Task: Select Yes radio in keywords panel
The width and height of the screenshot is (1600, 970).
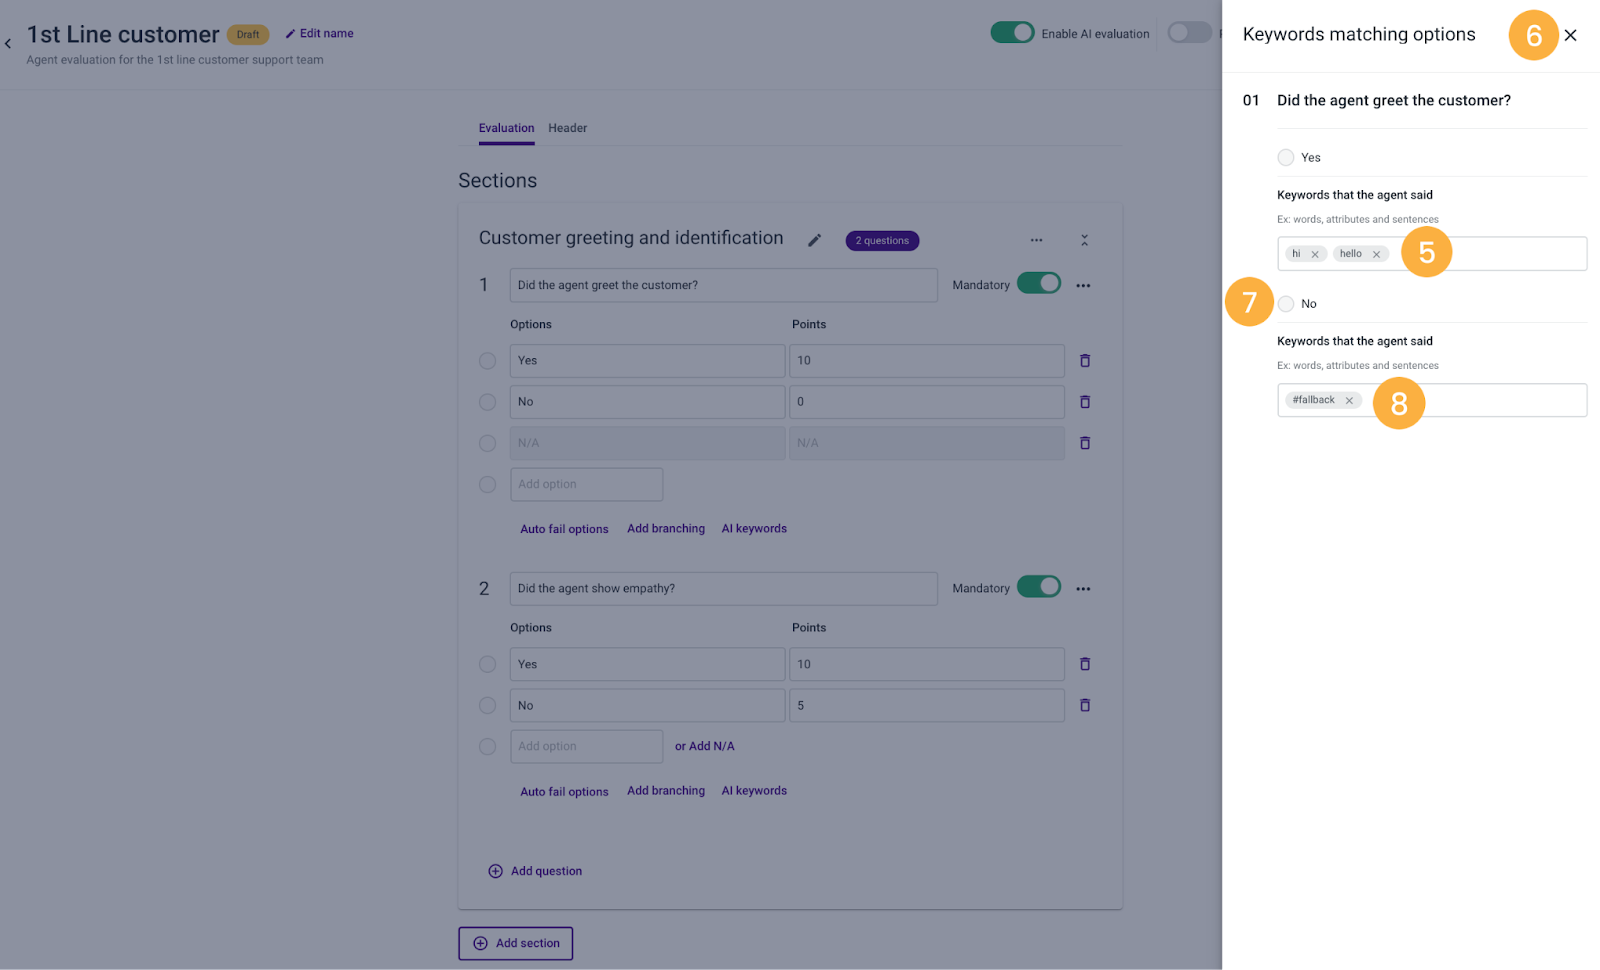Action: 1286,157
